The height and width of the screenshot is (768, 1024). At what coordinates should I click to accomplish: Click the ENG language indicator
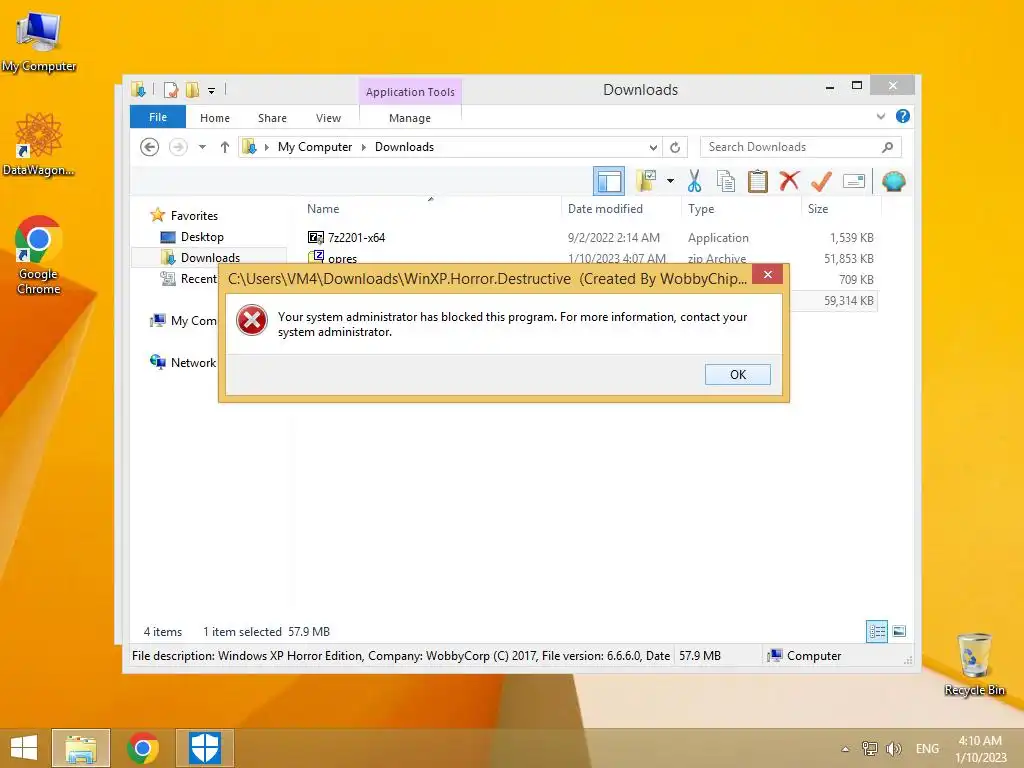(x=927, y=749)
